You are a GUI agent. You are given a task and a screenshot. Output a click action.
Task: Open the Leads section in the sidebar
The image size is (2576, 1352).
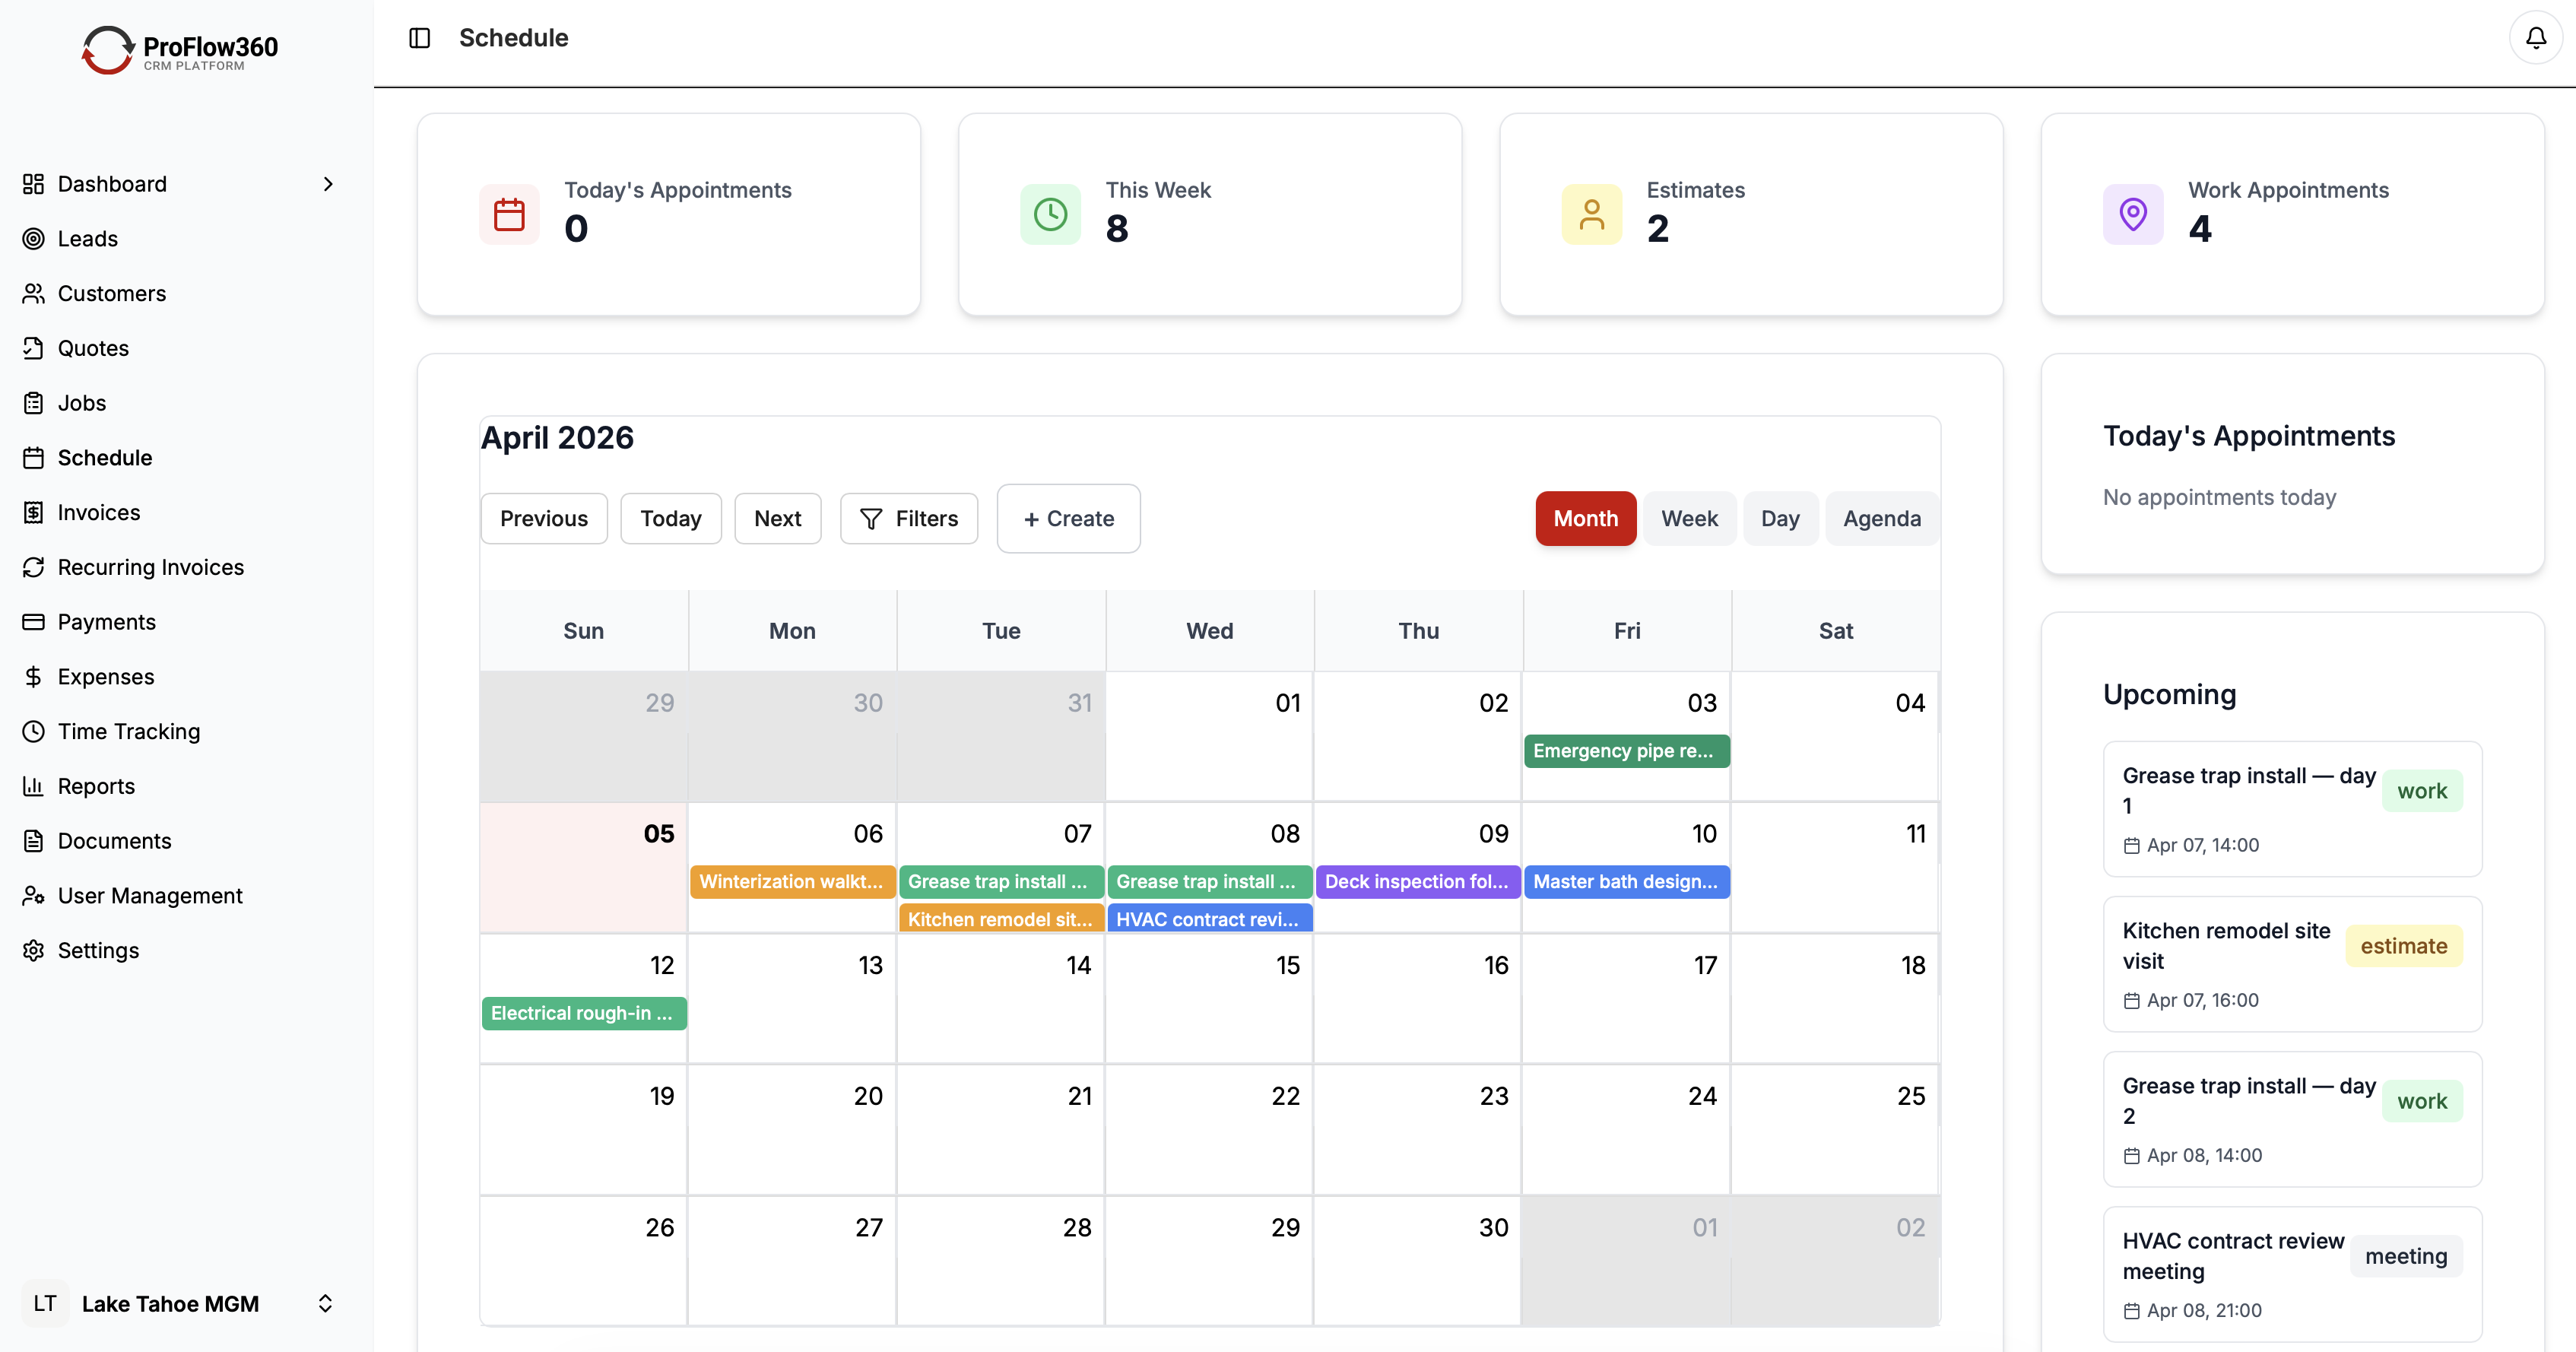pos(88,238)
